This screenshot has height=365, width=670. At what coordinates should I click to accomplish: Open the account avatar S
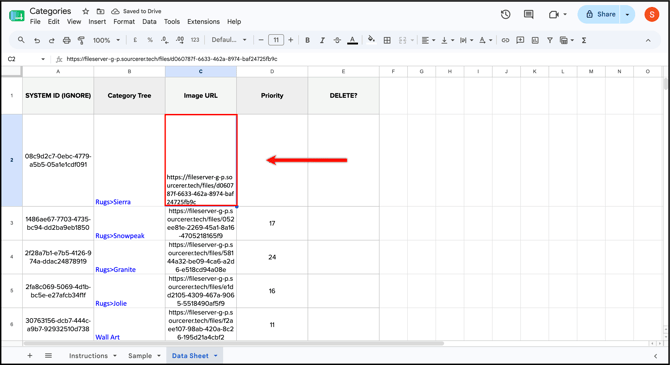(x=652, y=15)
